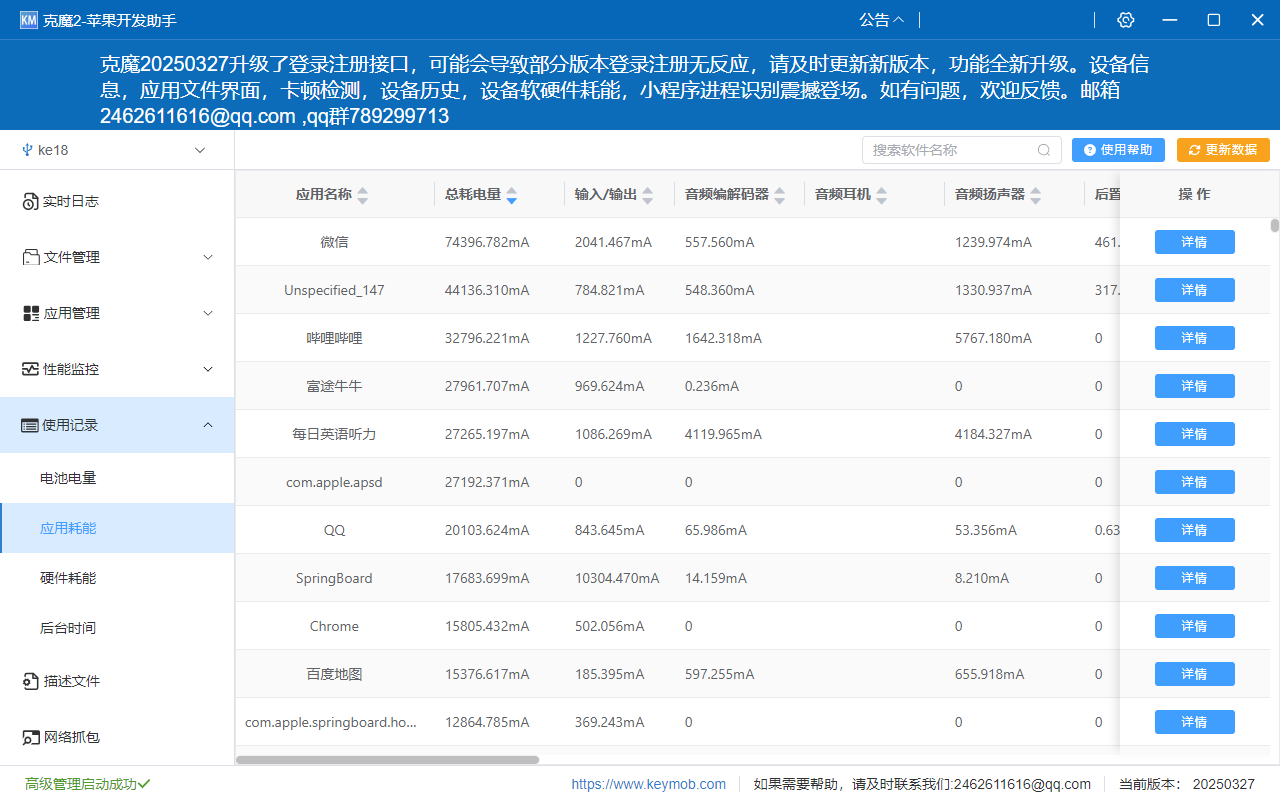Click the 4119.965mA codec value
Image resolution: width=1280 pixels, height=800 pixels.
pos(723,434)
